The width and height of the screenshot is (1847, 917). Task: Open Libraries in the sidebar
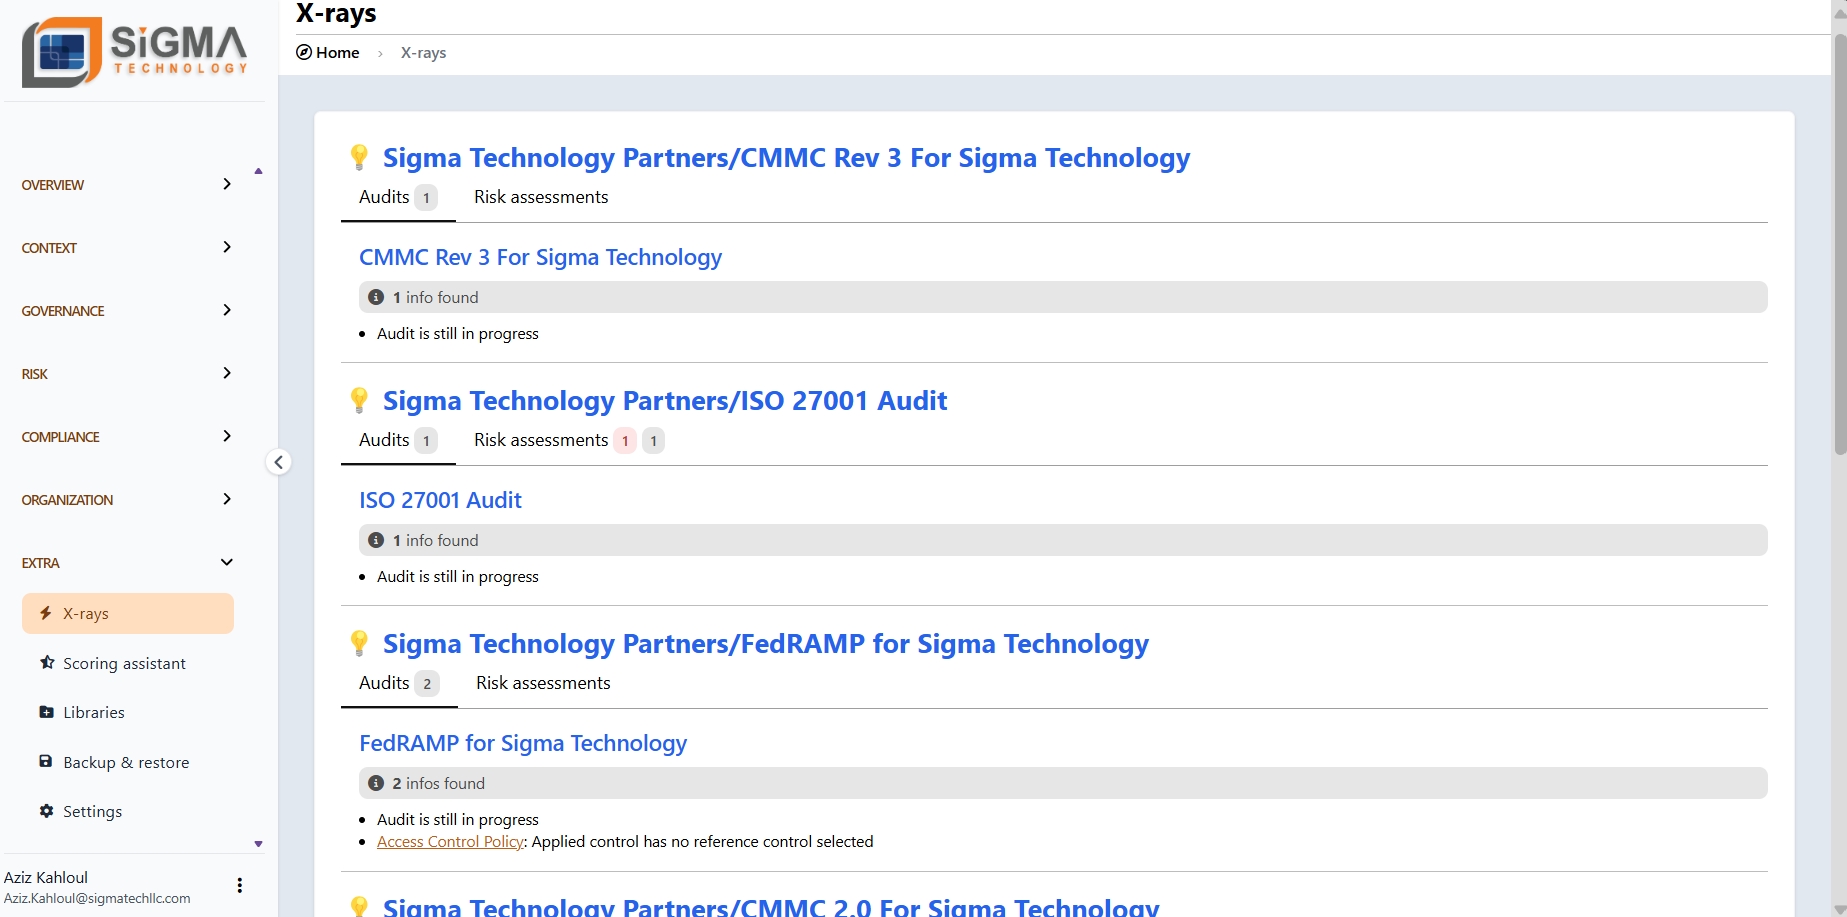pyautogui.click(x=93, y=712)
